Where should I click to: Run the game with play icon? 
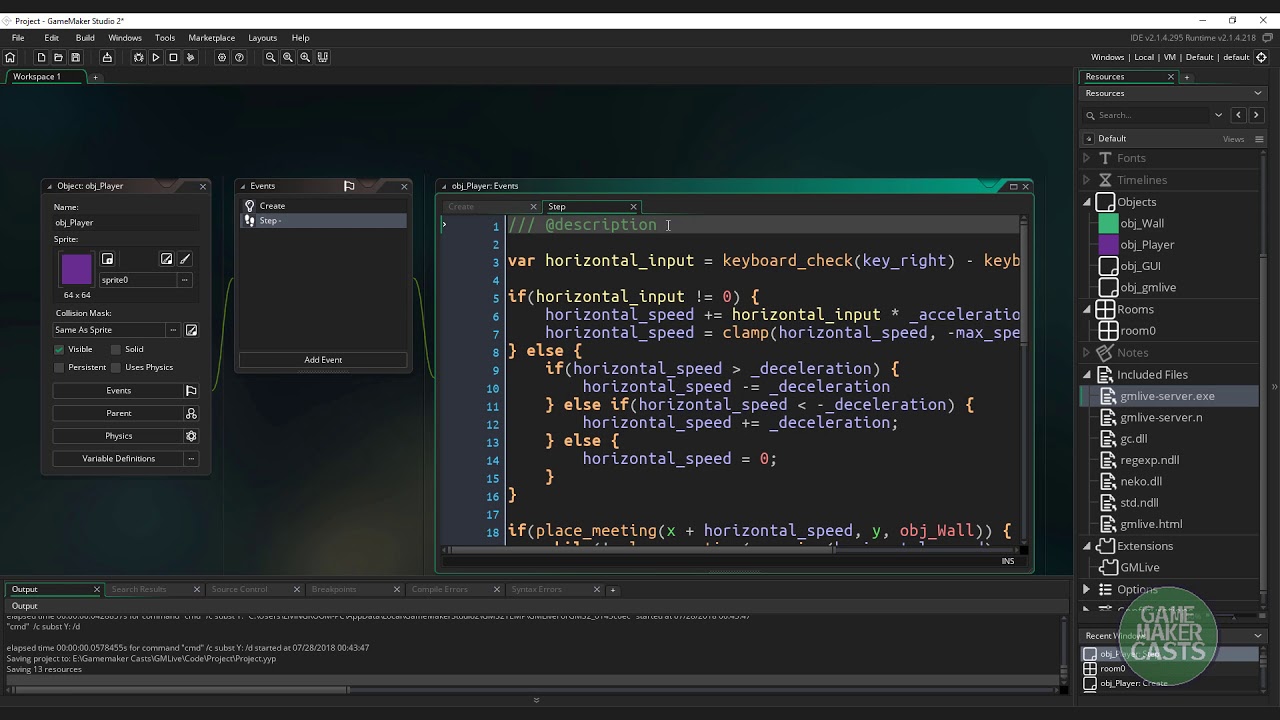coord(155,57)
